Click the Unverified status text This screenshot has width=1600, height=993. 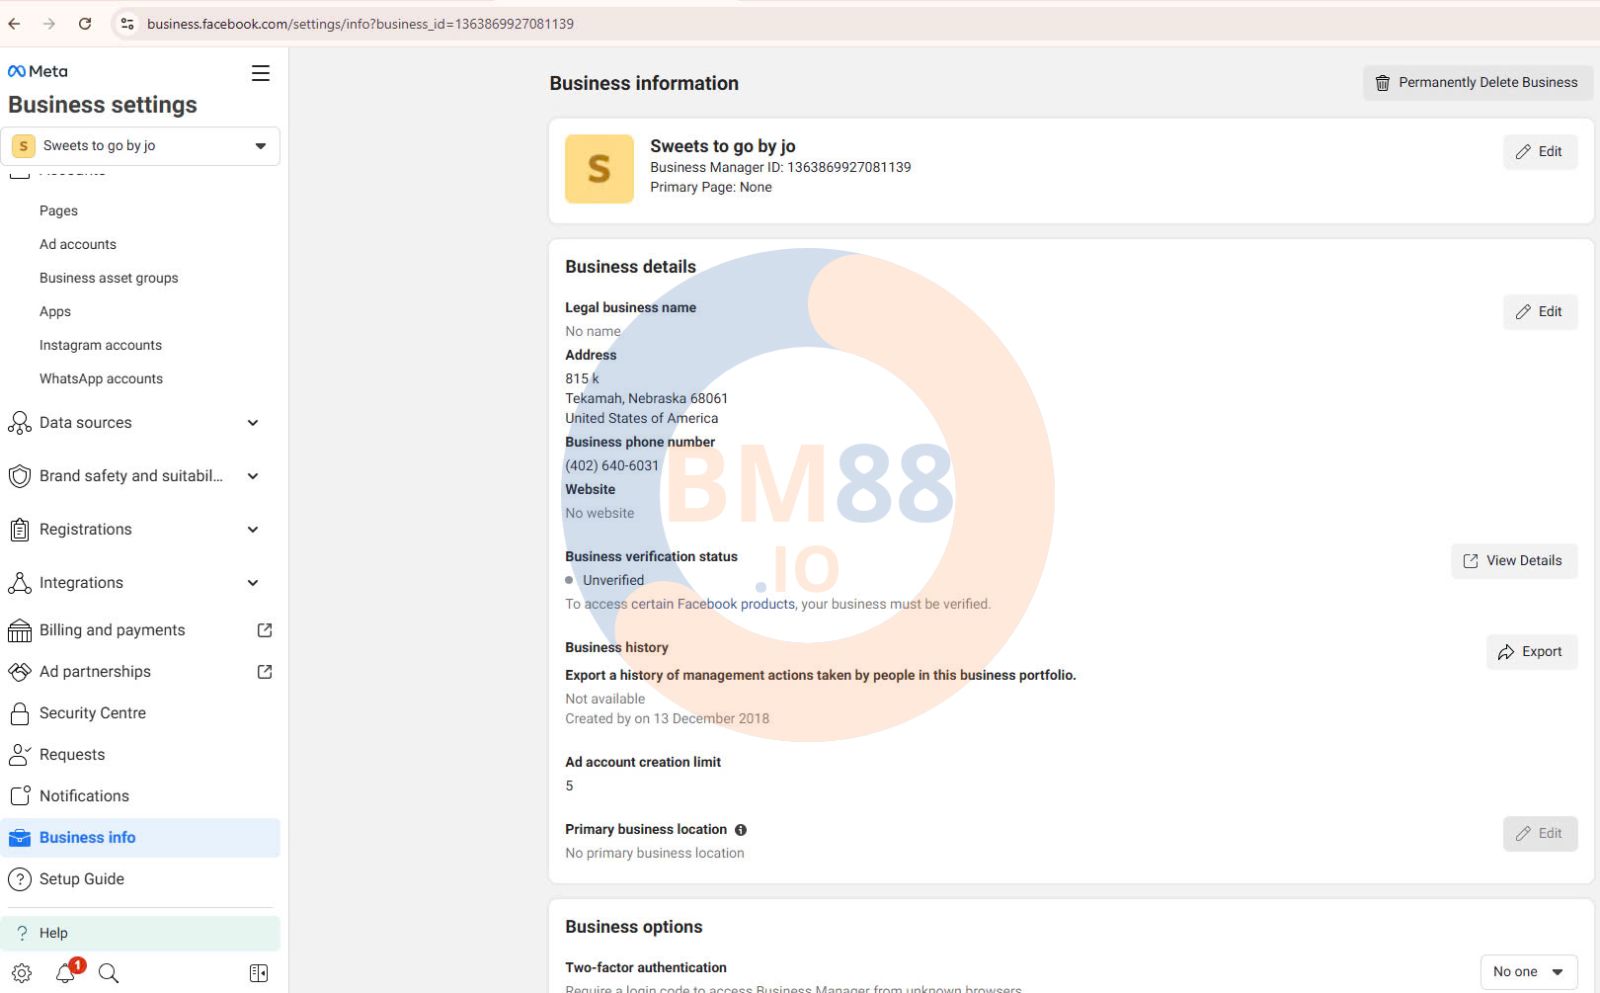click(613, 581)
